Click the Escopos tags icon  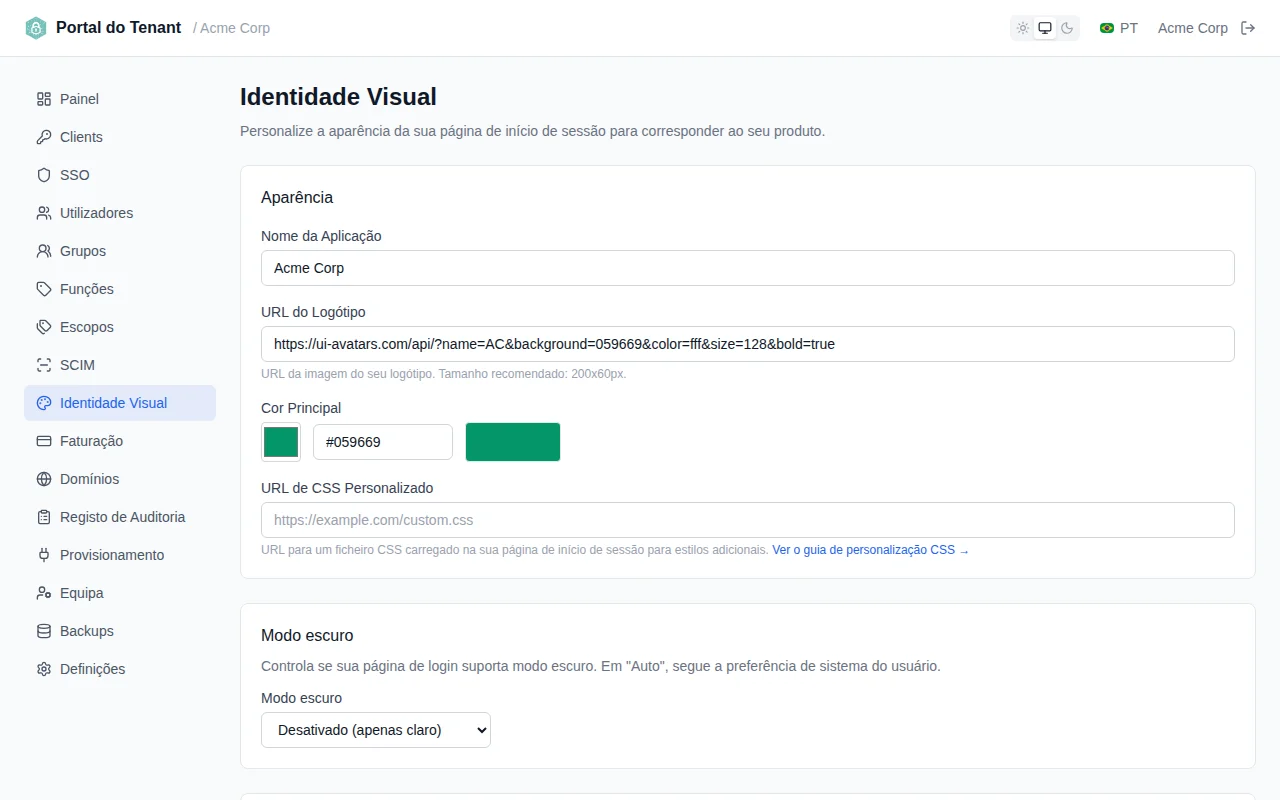44,327
